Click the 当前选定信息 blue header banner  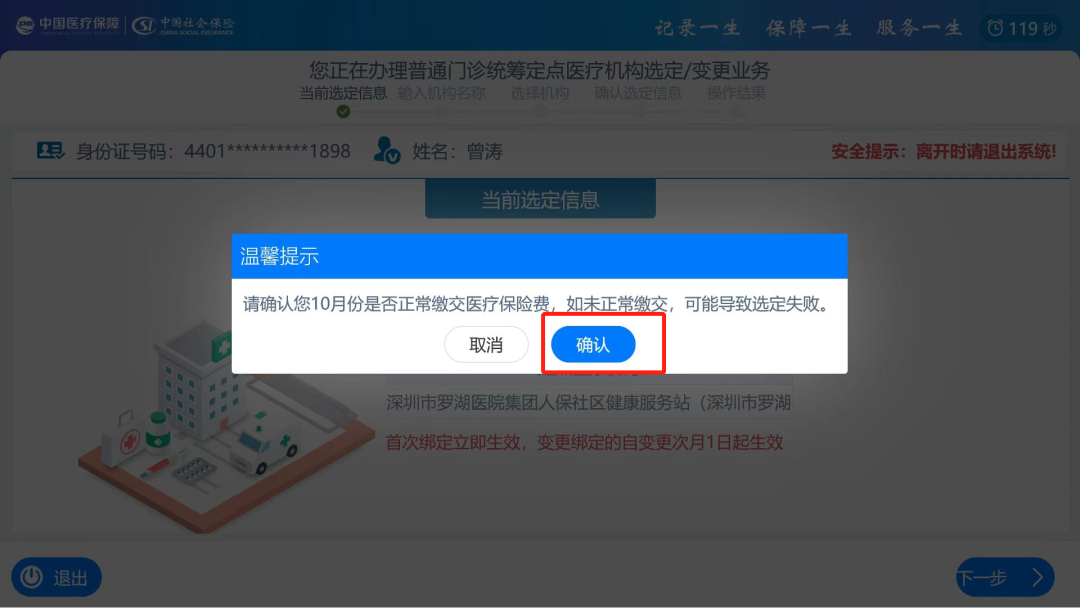click(x=540, y=199)
